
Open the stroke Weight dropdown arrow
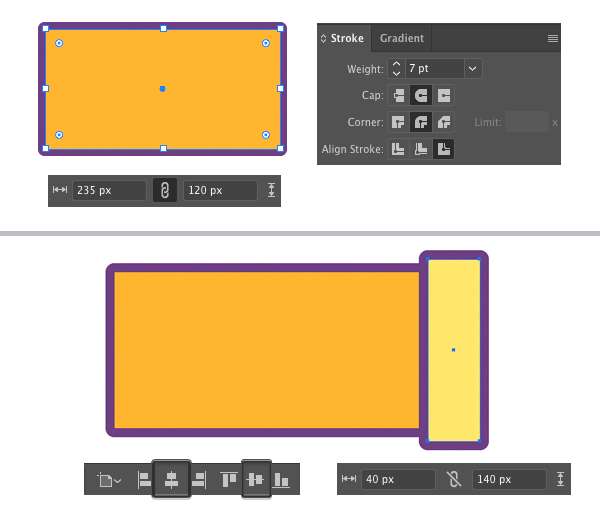coord(472,69)
